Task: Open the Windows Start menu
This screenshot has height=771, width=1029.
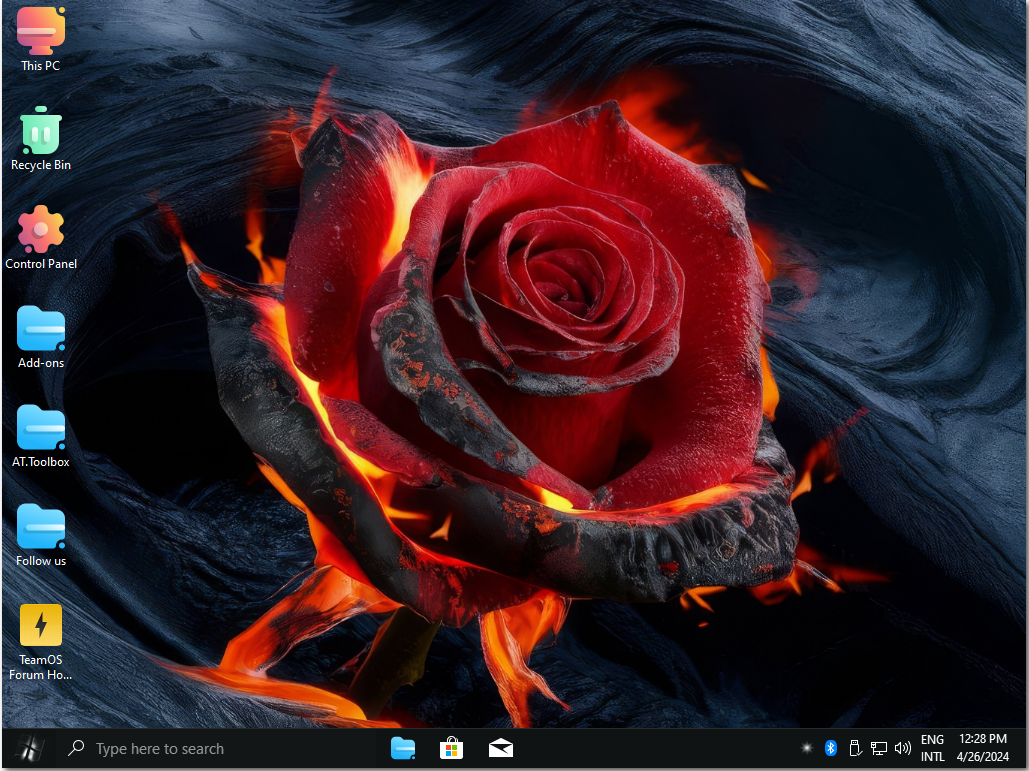Action: 31,748
